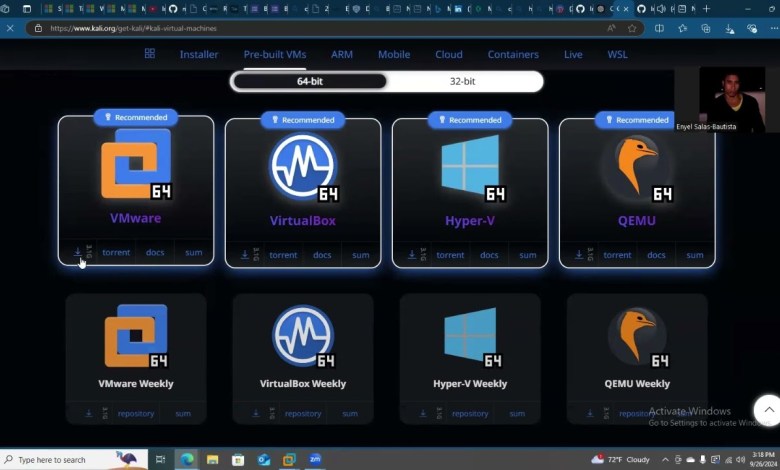
Task: Click the QEMU Weekly download icon
Action: click(590, 413)
